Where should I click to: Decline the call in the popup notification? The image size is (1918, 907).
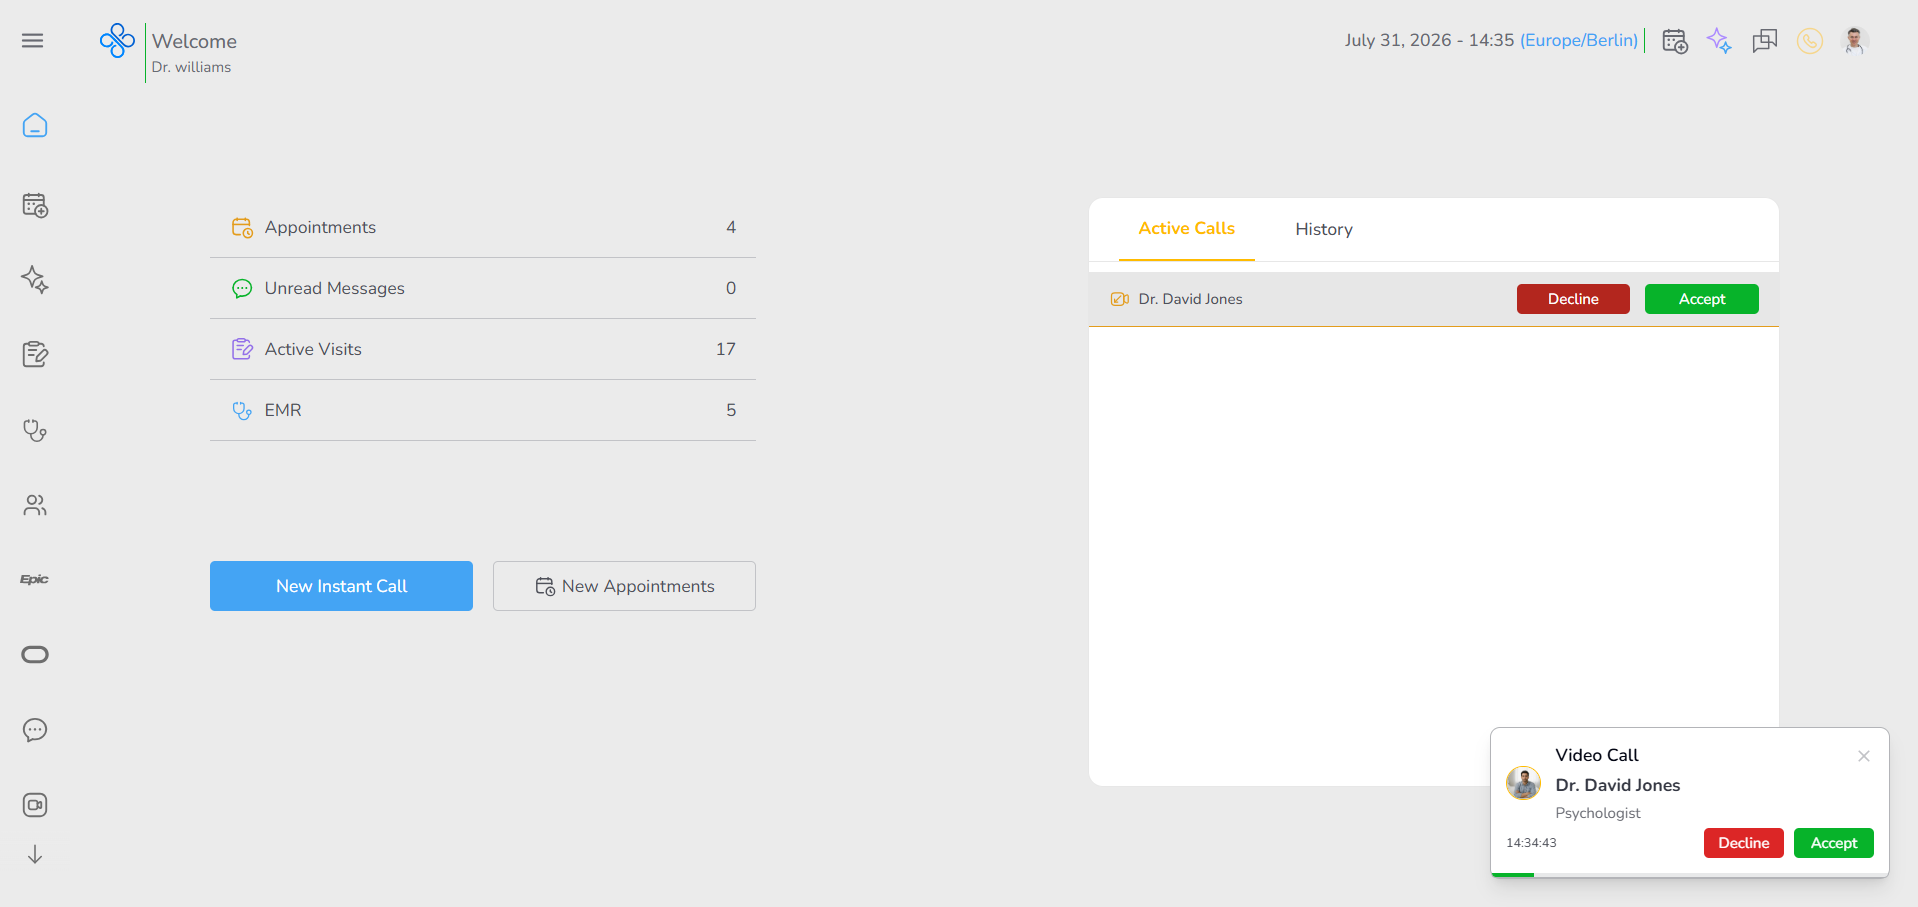tap(1744, 843)
